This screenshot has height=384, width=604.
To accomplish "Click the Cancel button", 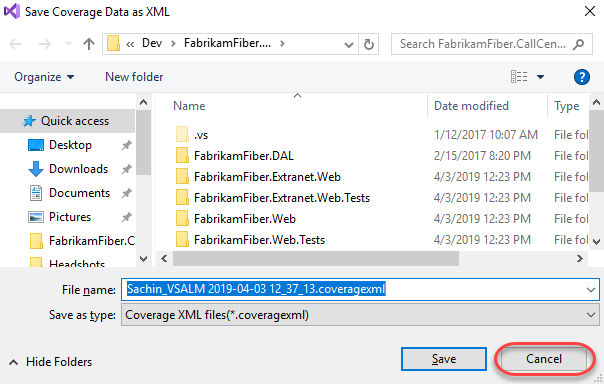I will (x=544, y=359).
